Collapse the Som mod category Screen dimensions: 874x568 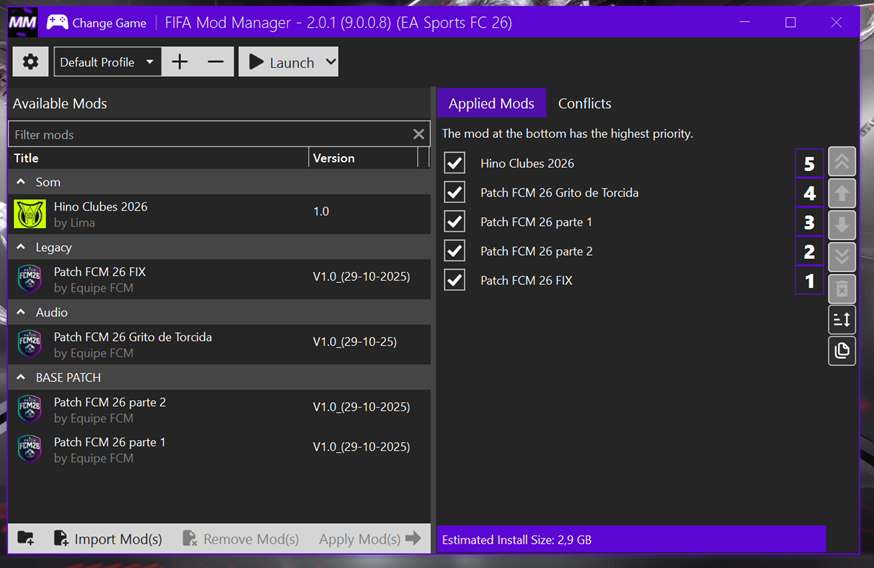click(x=22, y=182)
